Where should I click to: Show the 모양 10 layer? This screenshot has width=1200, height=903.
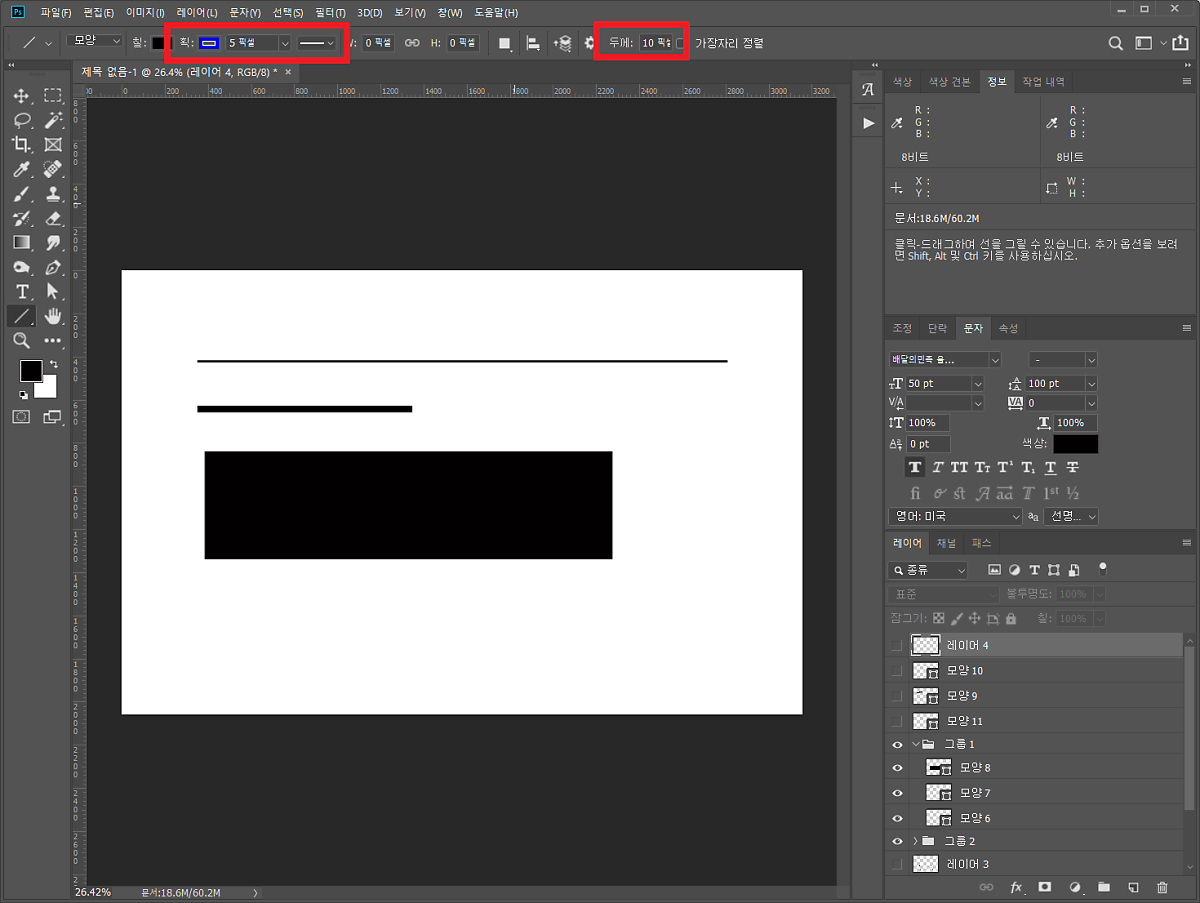[x=897, y=670]
